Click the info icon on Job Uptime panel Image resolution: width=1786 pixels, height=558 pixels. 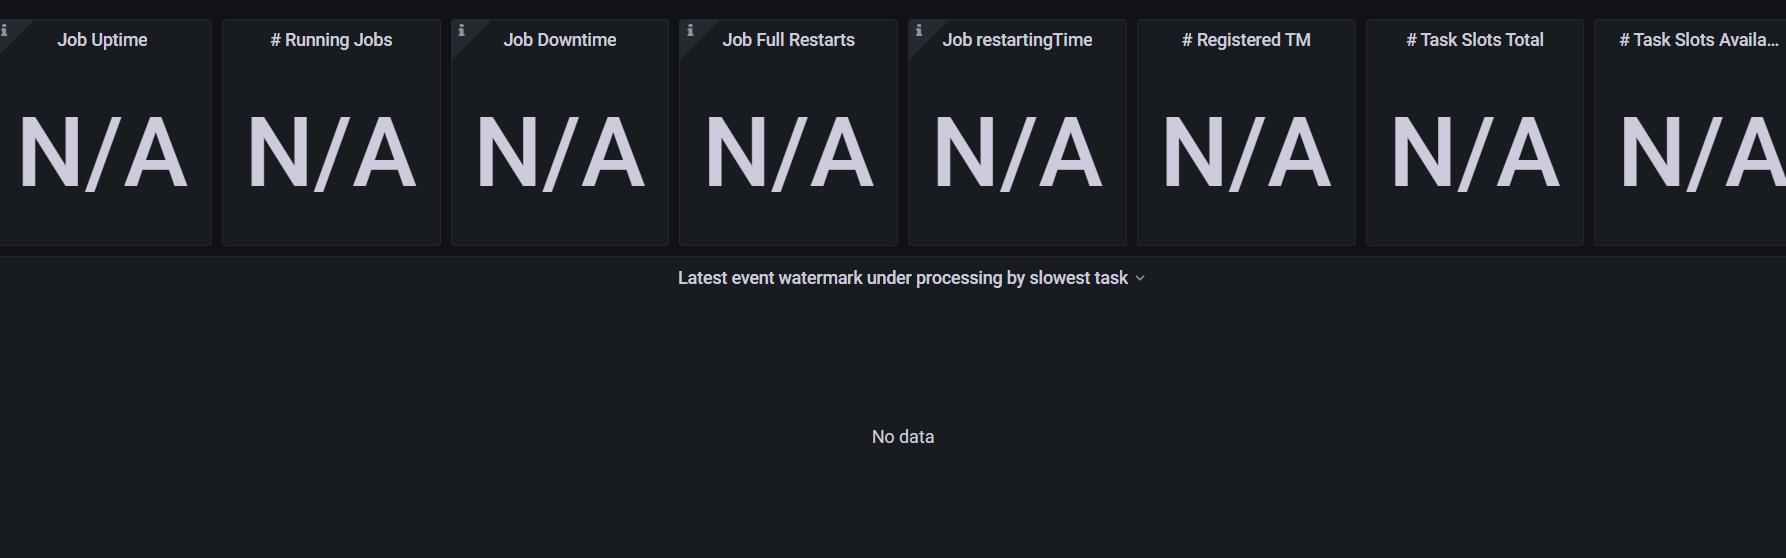pyautogui.click(x=4, y=30)
